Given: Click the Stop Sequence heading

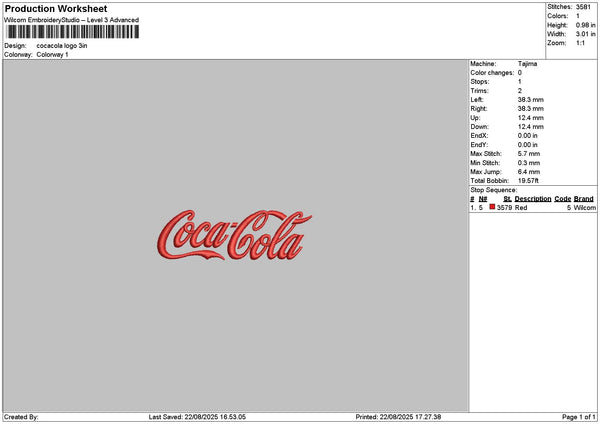Looking at the screenshot, I should 494,190.
